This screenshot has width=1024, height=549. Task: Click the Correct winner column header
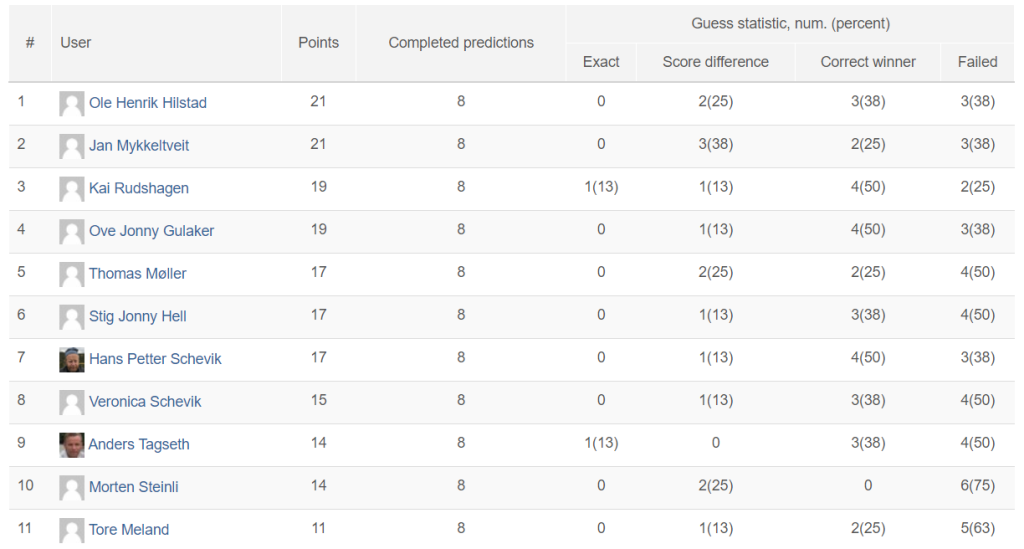tap(868, 62)
